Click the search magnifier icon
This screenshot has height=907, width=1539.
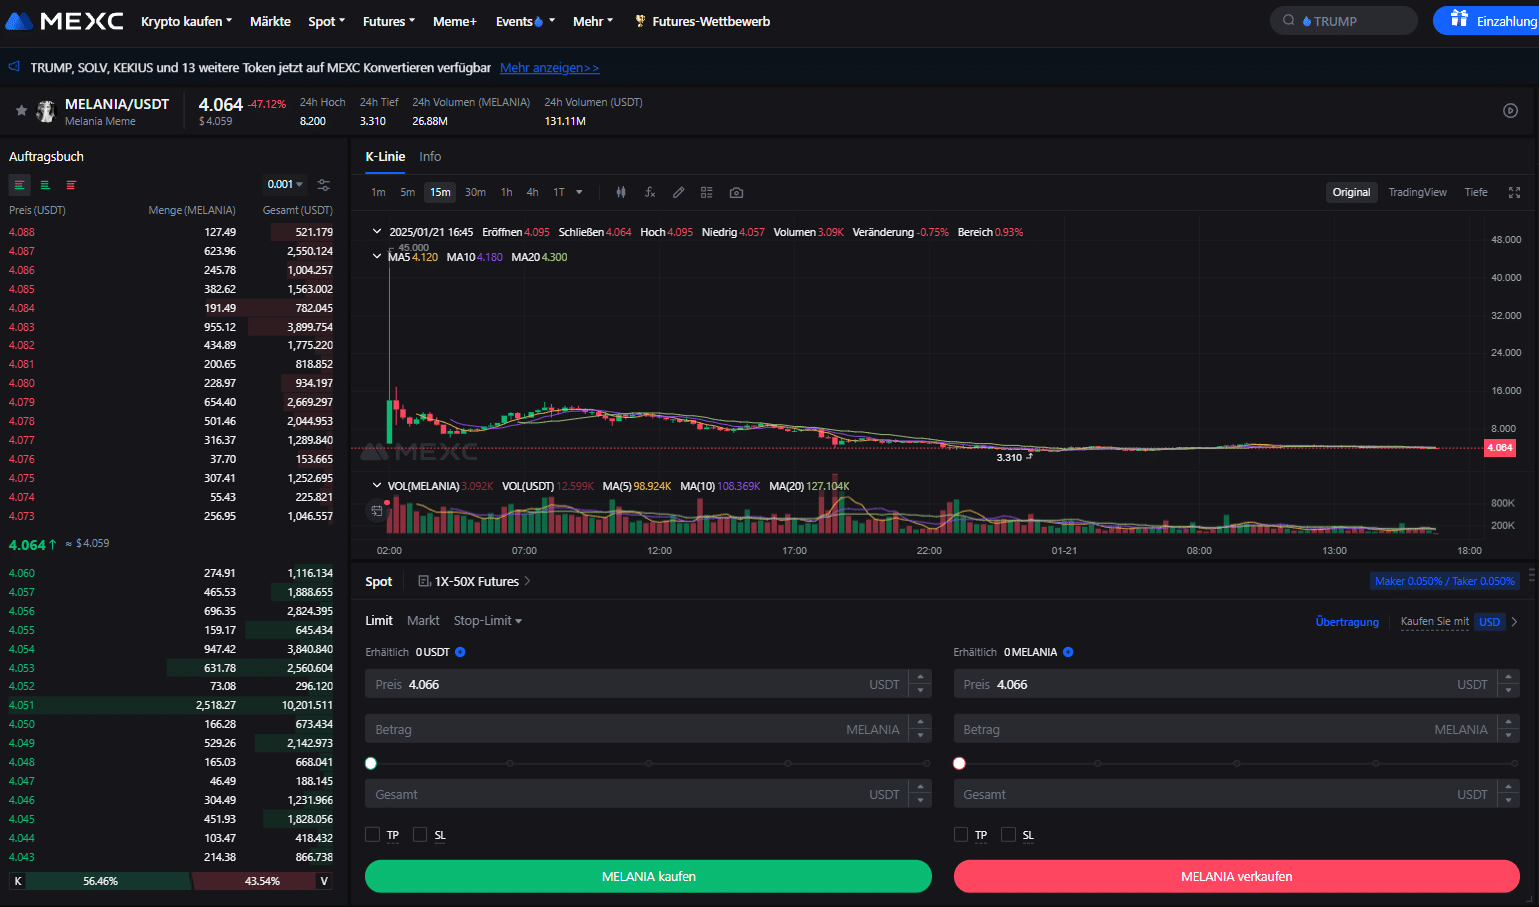tap(1289, 20)
